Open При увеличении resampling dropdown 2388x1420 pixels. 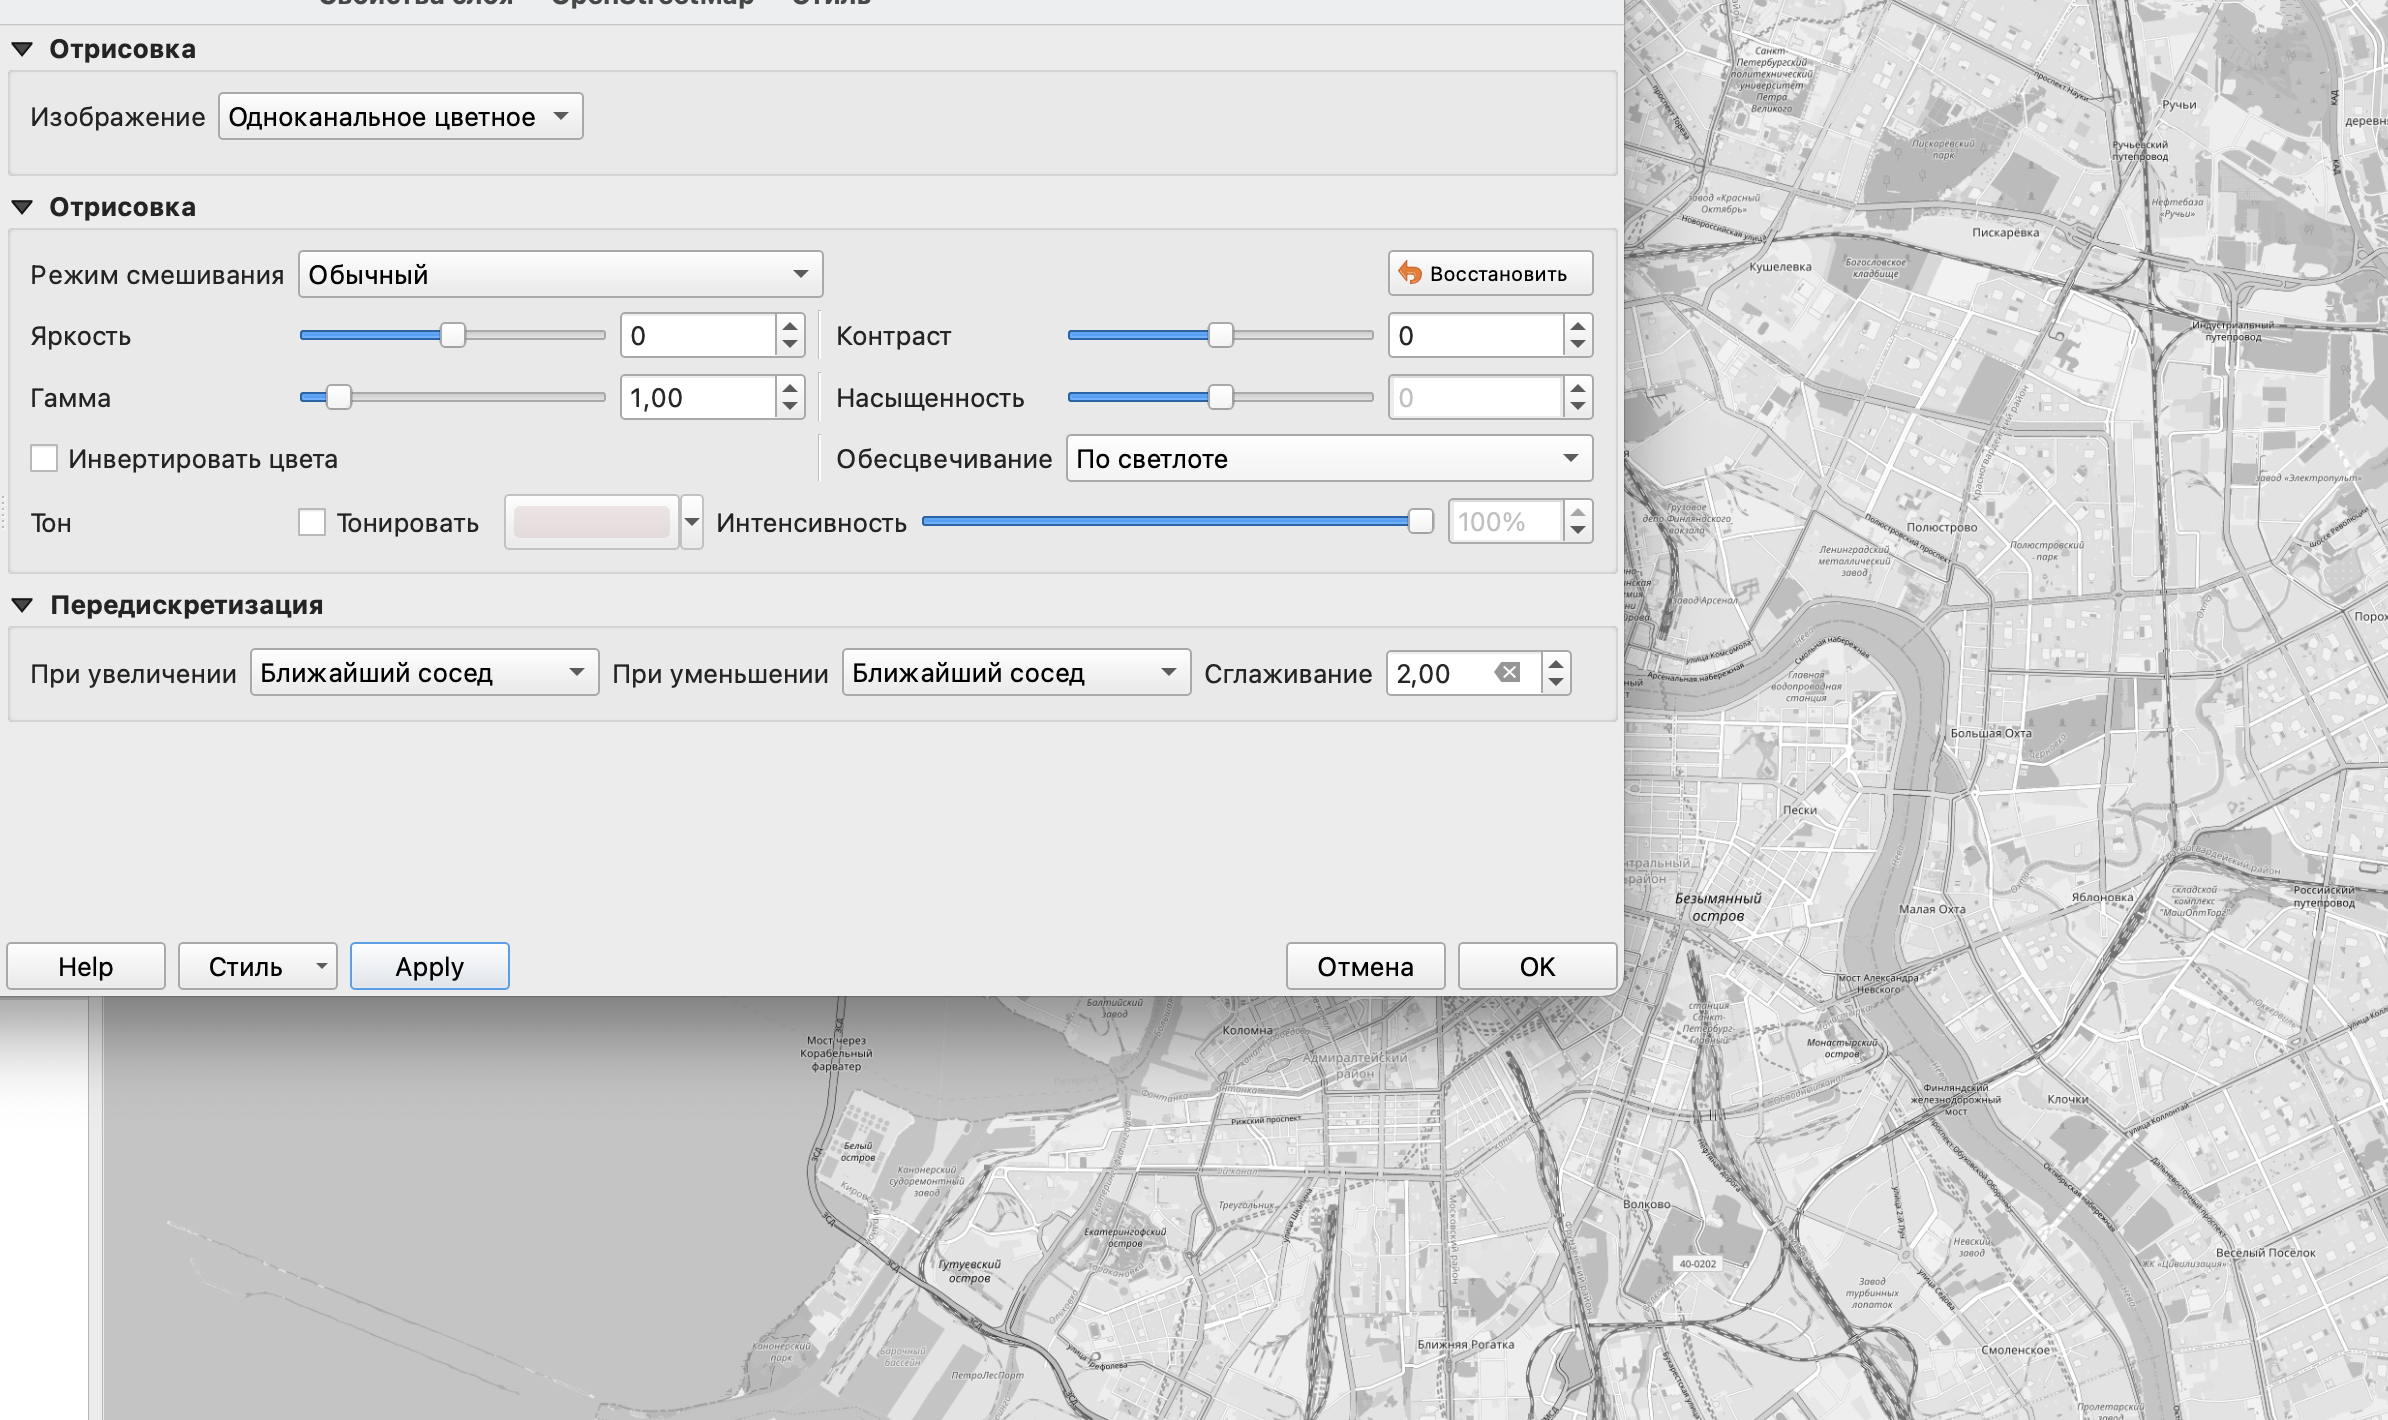424,673
